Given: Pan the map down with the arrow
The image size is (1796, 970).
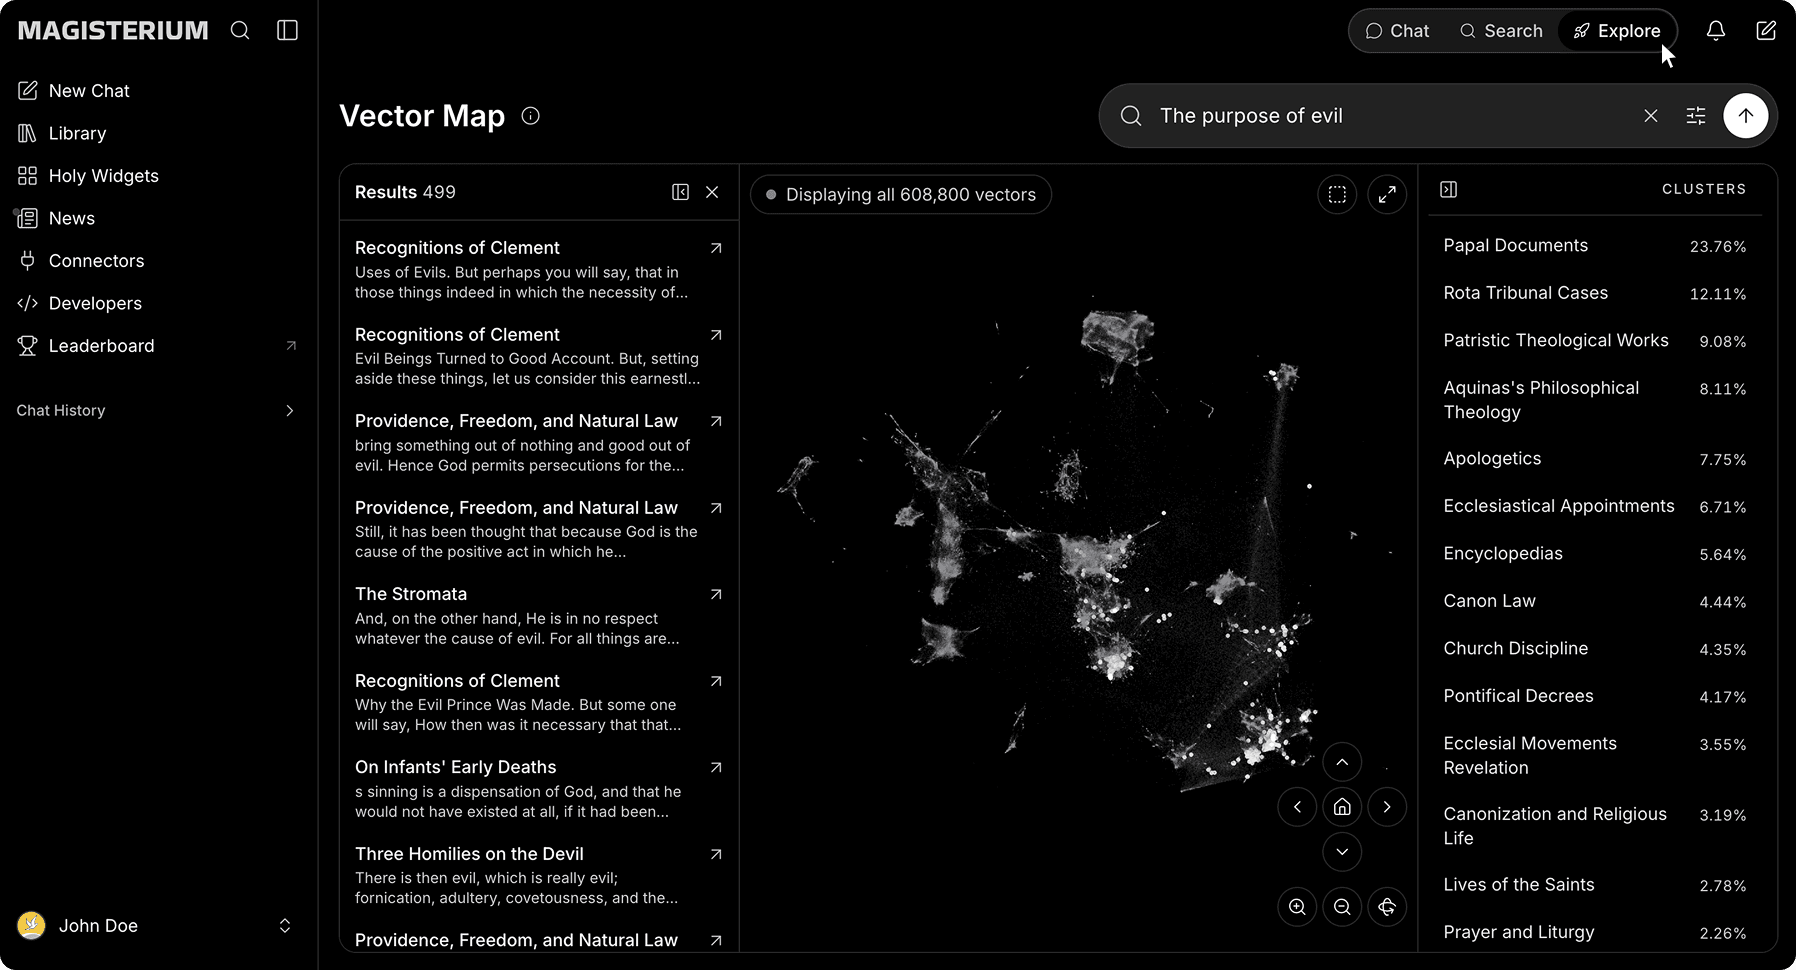Looking at the screenshot, I should click(1342, 852).
